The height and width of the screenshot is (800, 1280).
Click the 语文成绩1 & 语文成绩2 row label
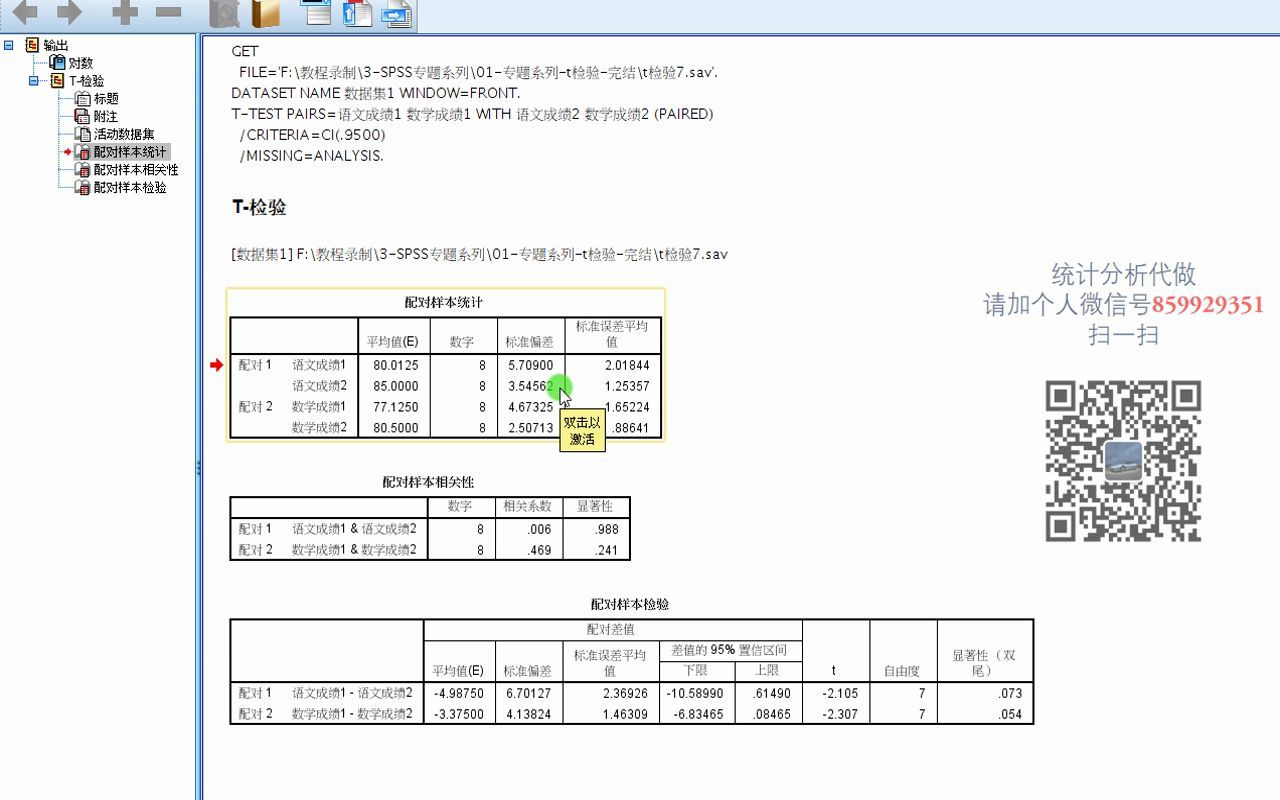pyautogui.click(x=354, y=529)
